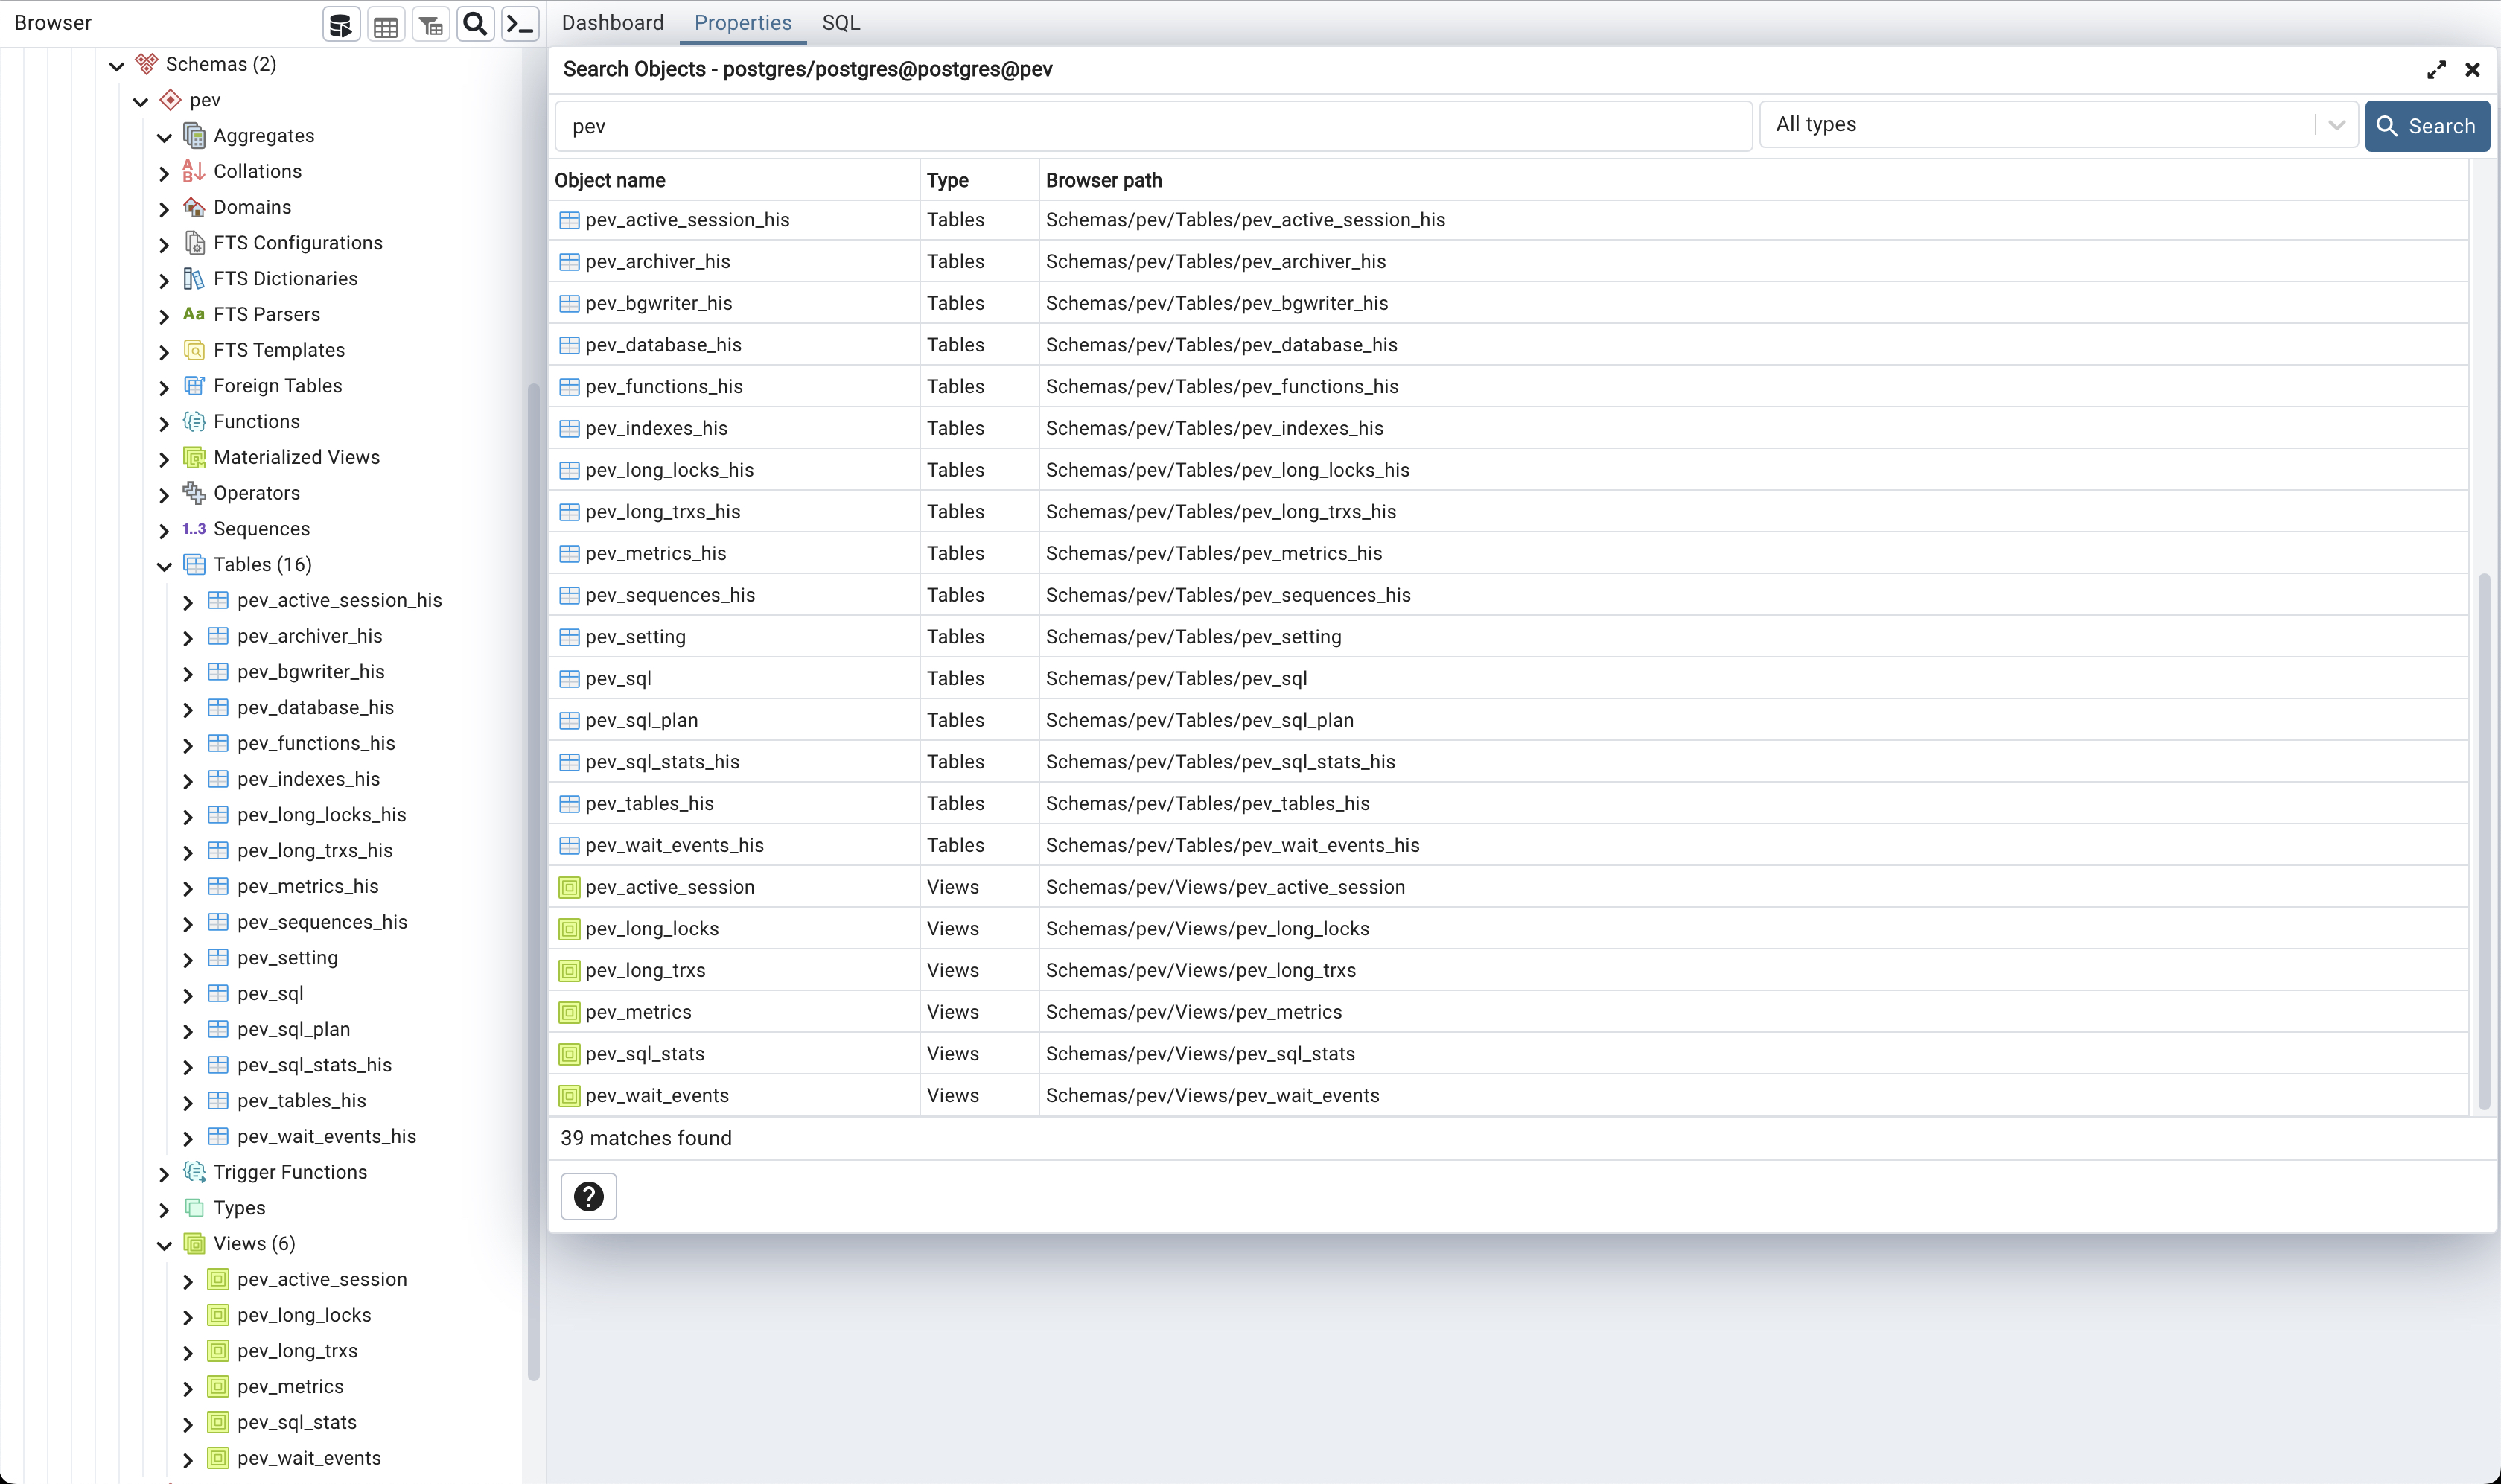Collapse the Tables (16) node
2501x1484 pixels.
(x=164, y=565)
